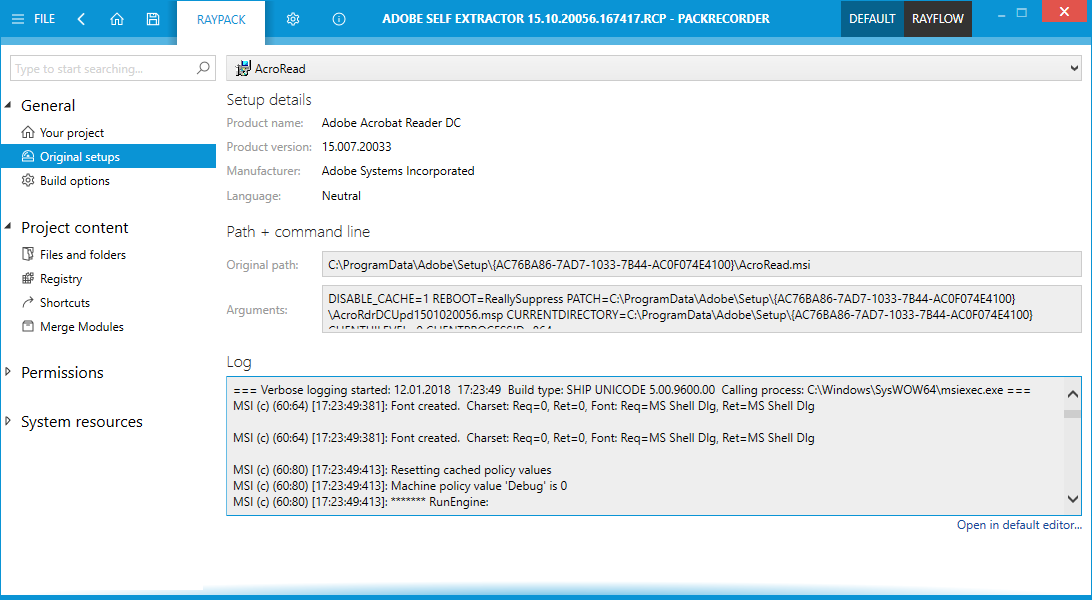Switch to DEFAULT mode
Viewport: 1092px width, 600px height.
point(872,19)
